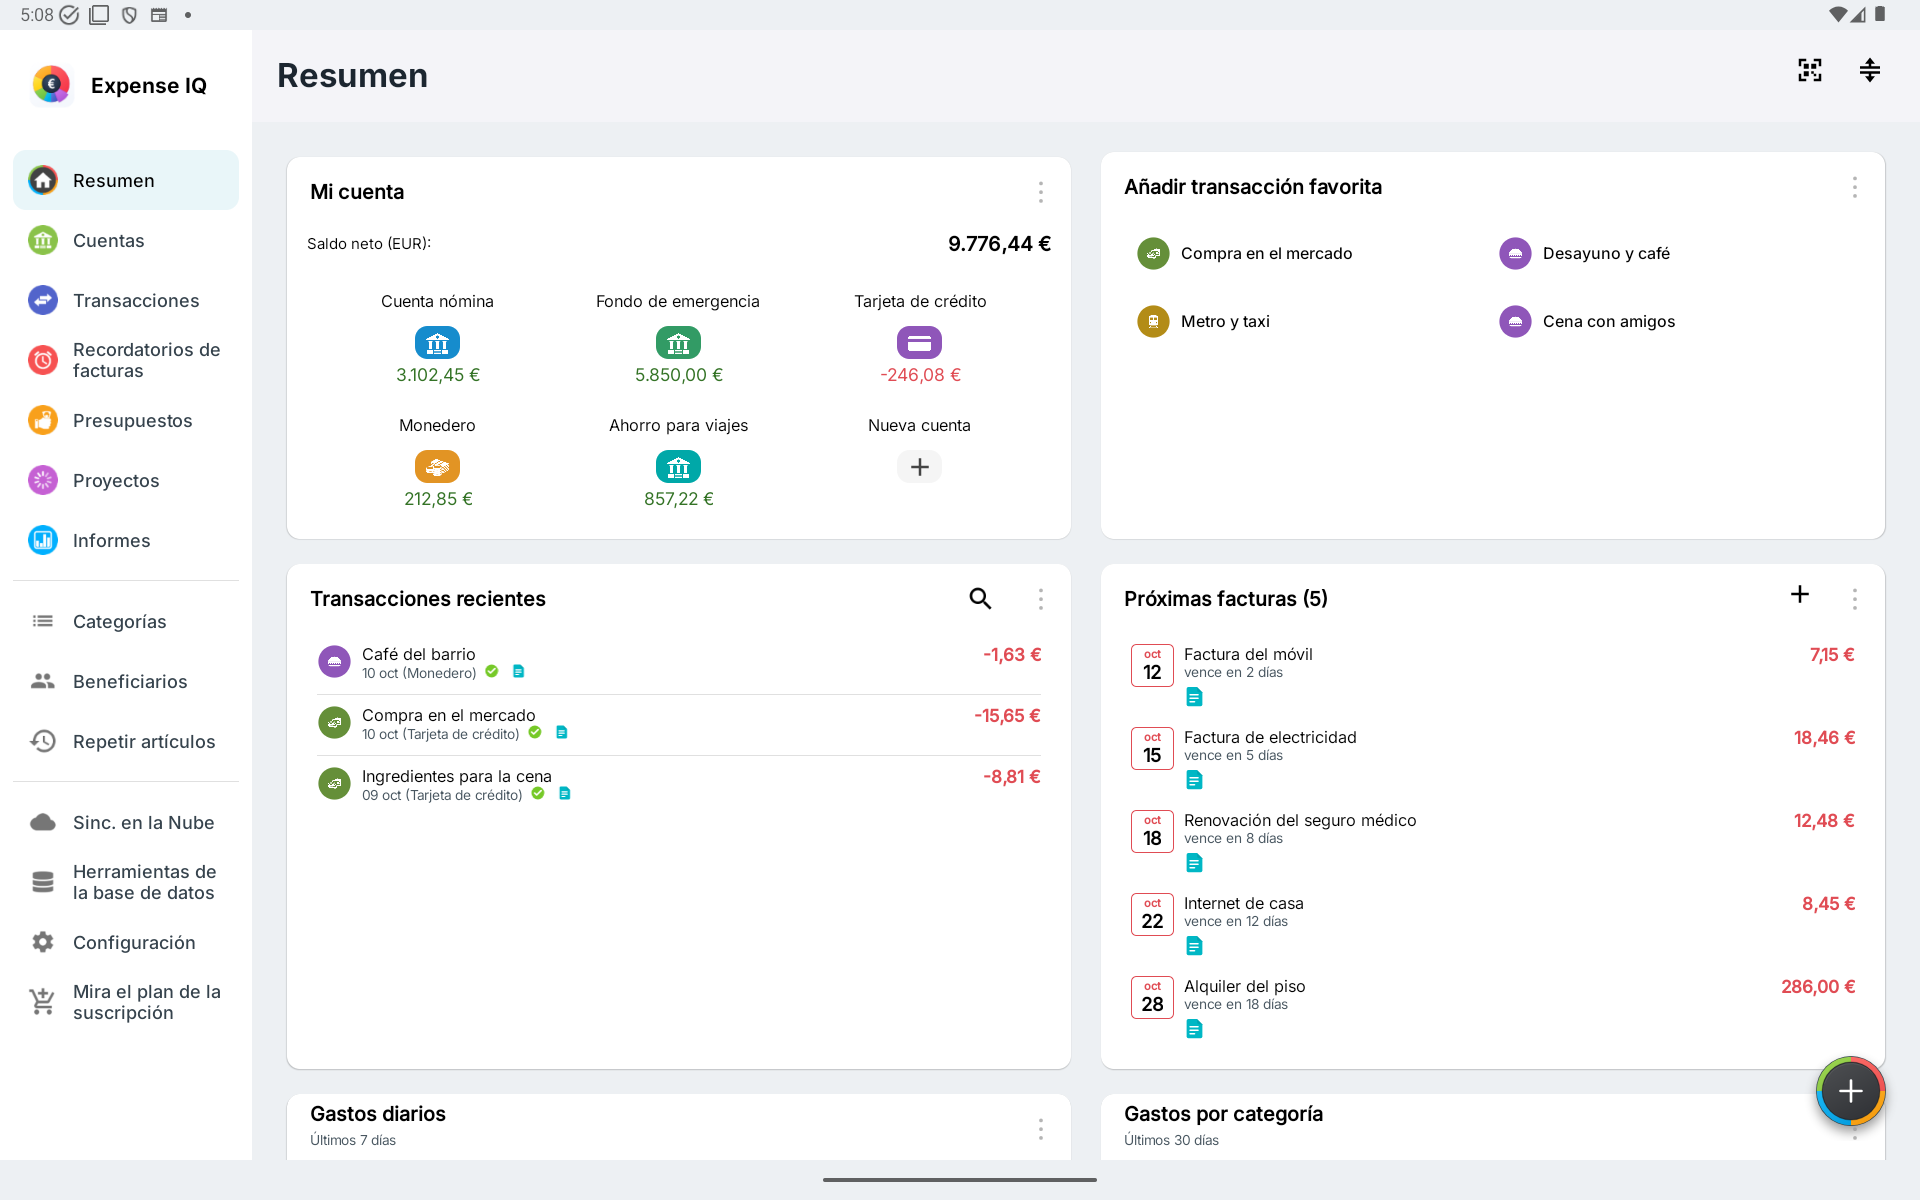This screenshot has width=1920, height=1200.
Task: Open the Monedero wallet icon
Action: click(437, 467)
